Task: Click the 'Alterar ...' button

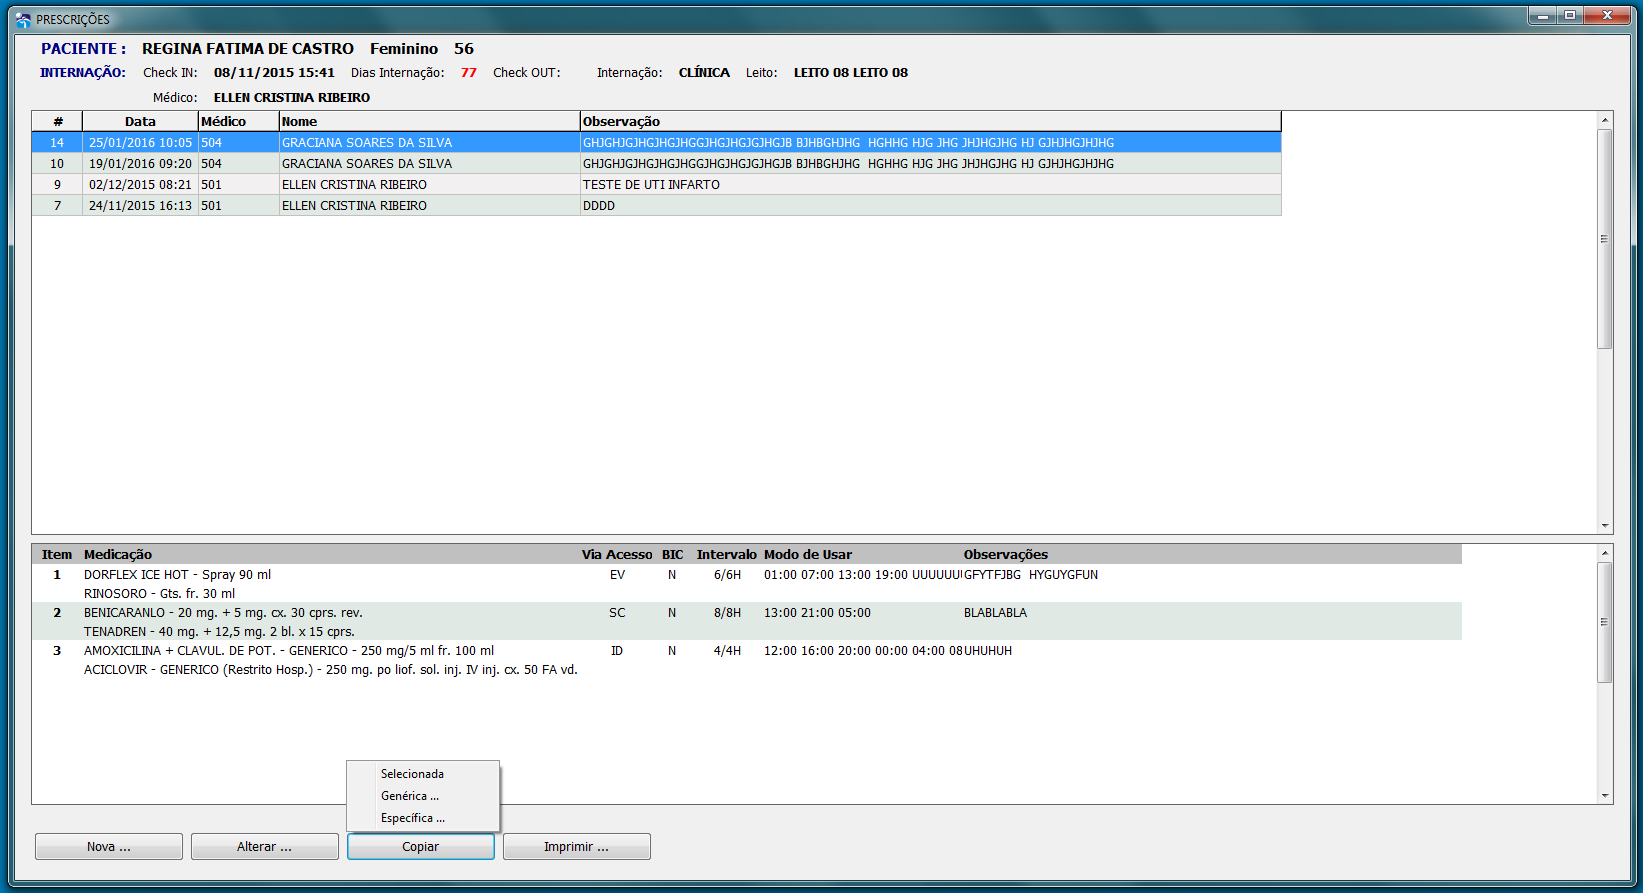Action: point(265,847)
